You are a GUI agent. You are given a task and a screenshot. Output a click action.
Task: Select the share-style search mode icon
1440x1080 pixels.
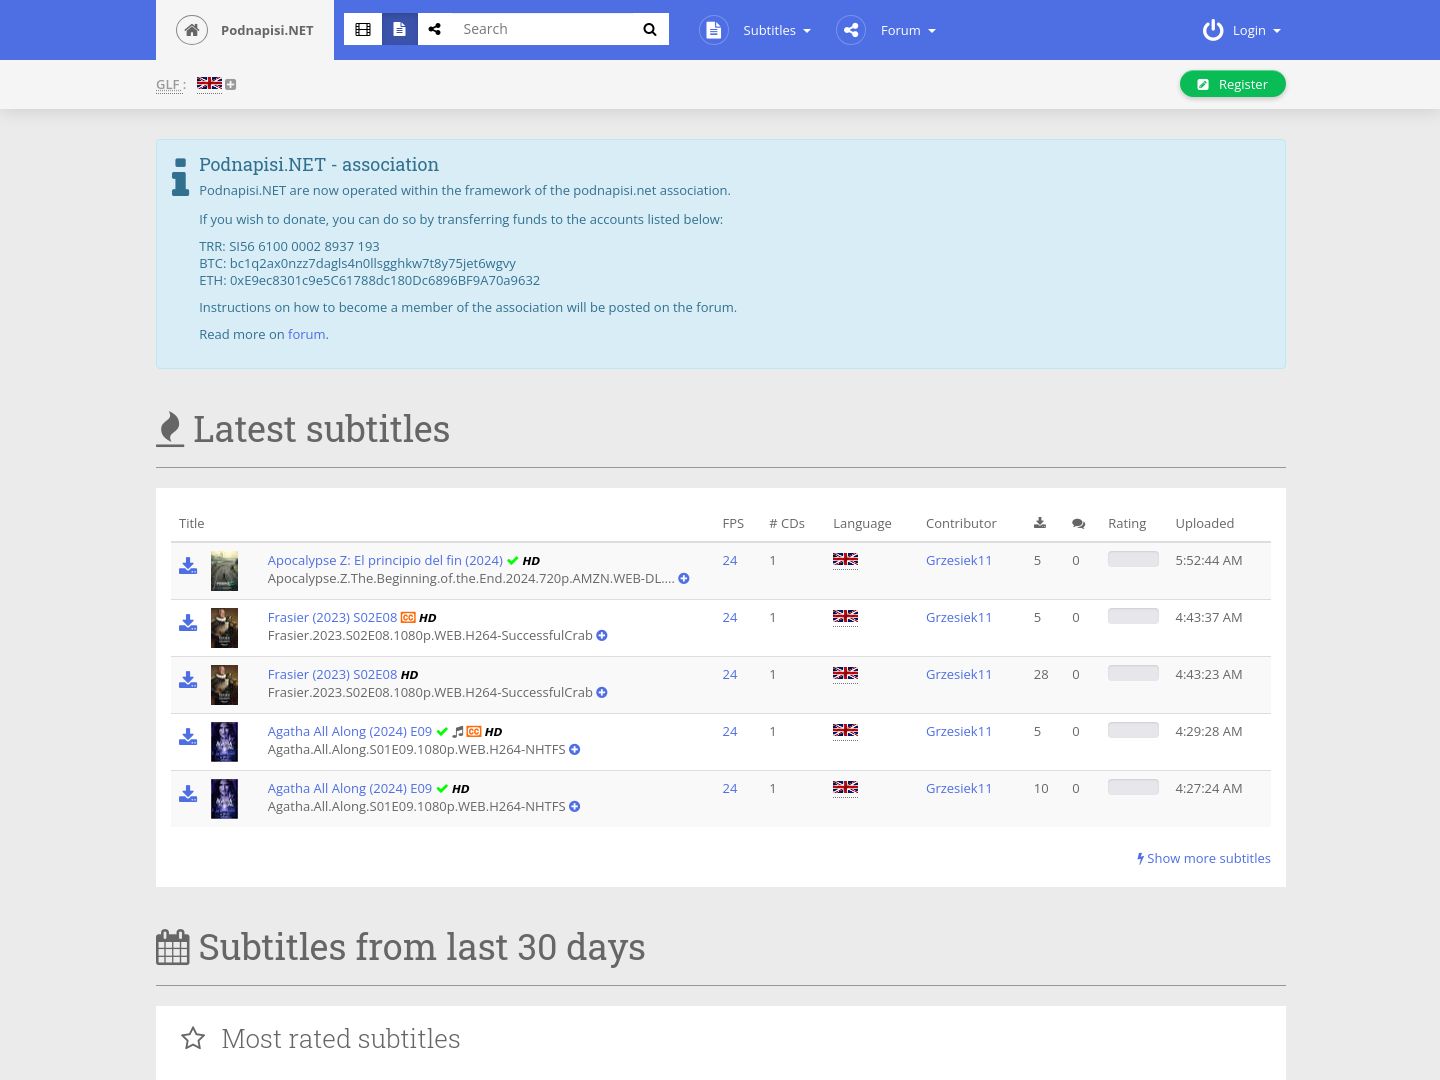coord(434,29)
